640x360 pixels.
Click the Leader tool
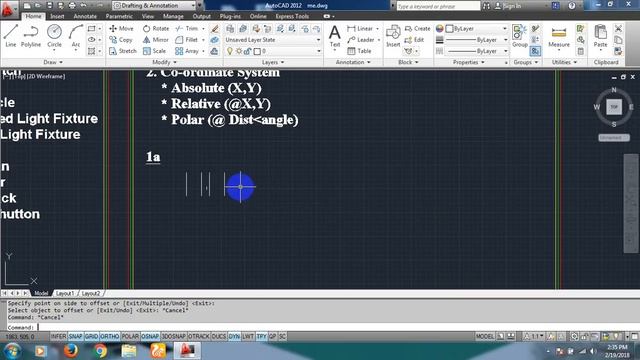coord(361,40)
